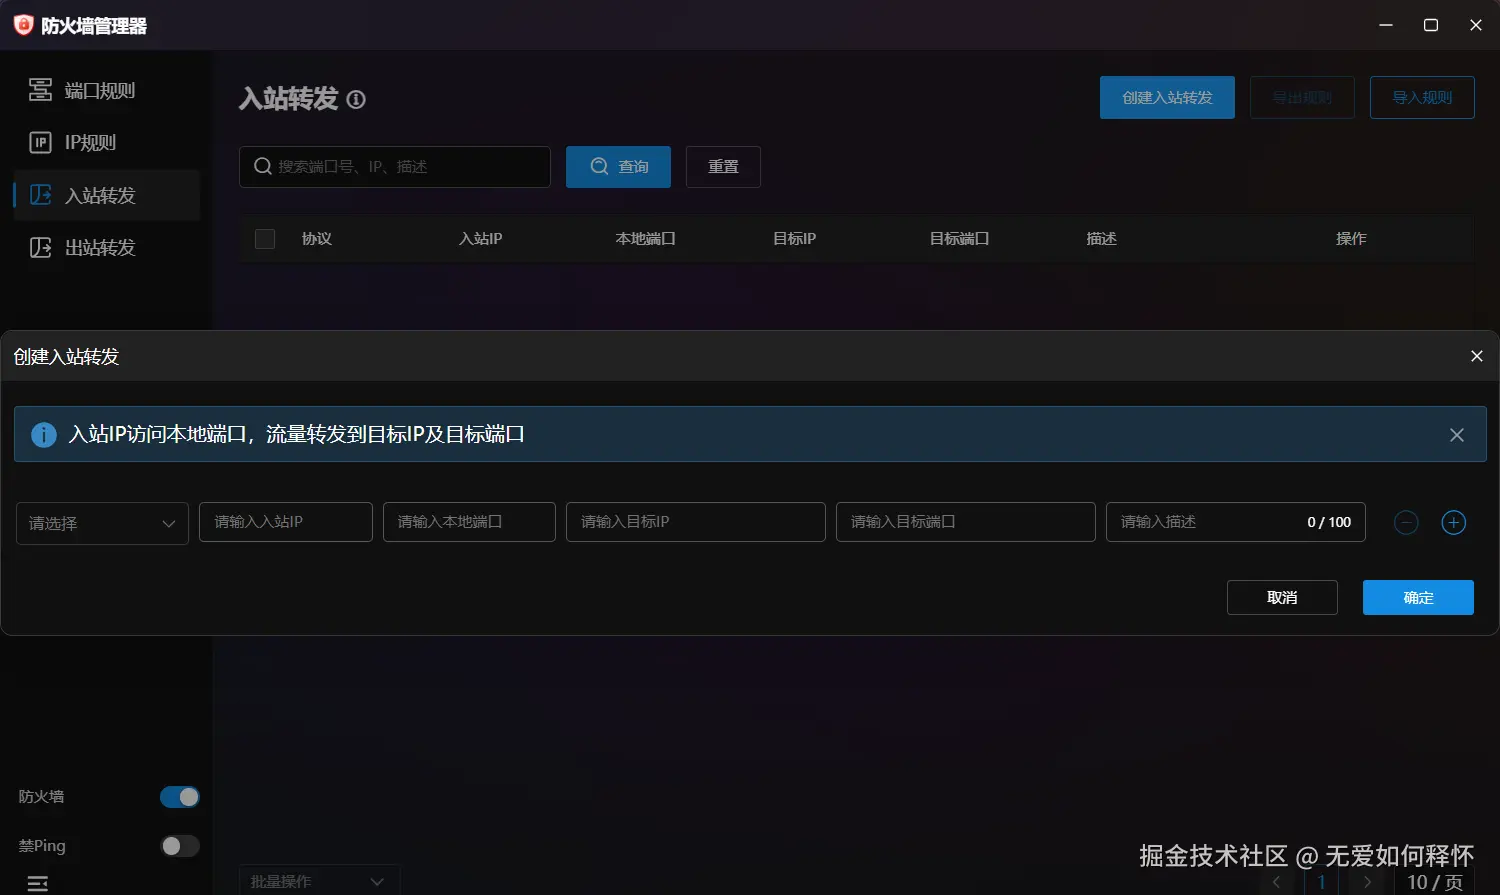The width and height of the screenshot is (1500, 895).
Task: Toggle the 防火墙 switch off
Action: click(180, 797)
